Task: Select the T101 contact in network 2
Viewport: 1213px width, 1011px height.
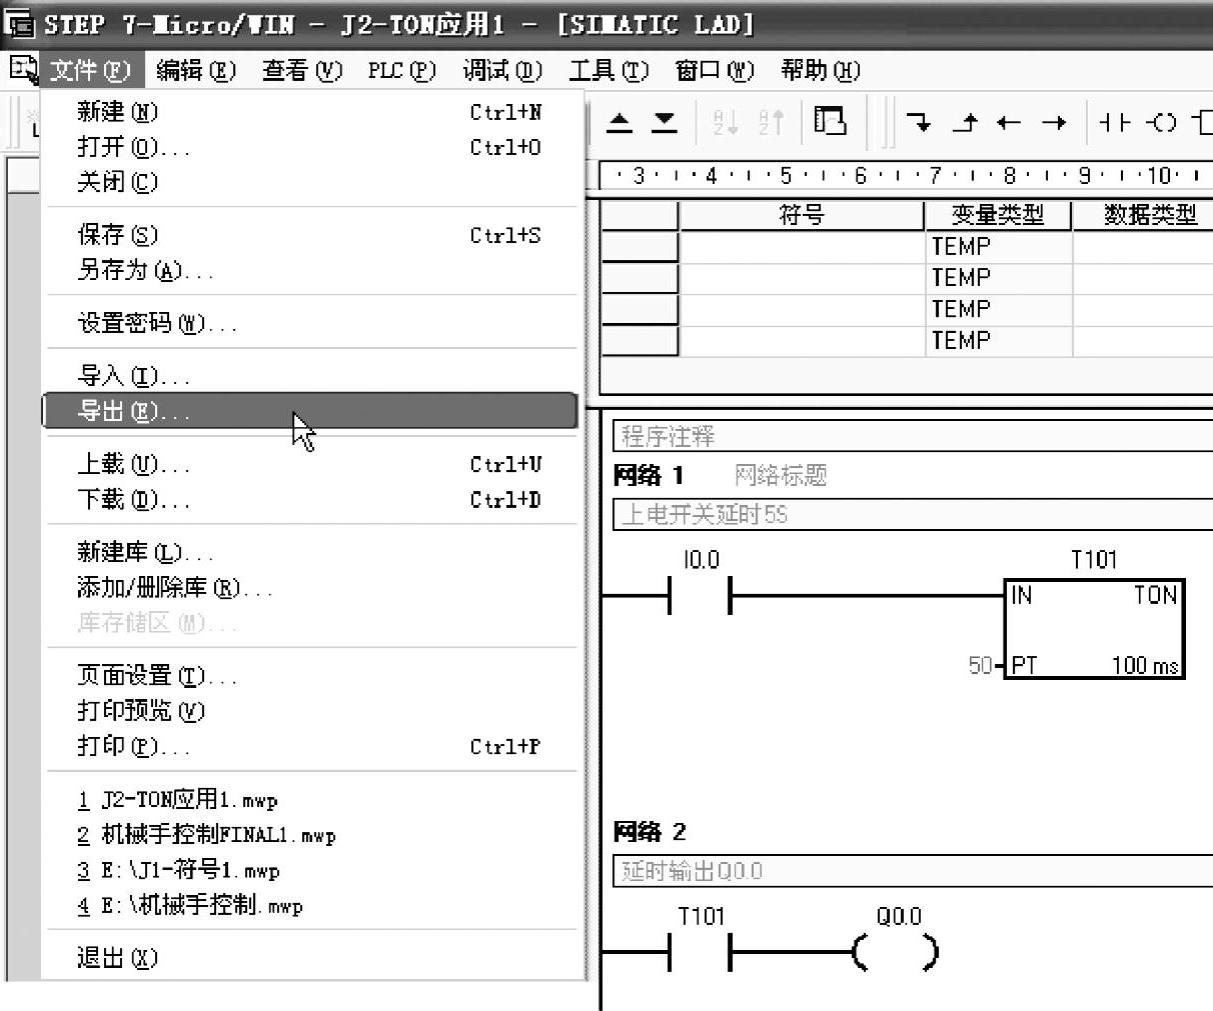Action: click(x=700, y=952)
